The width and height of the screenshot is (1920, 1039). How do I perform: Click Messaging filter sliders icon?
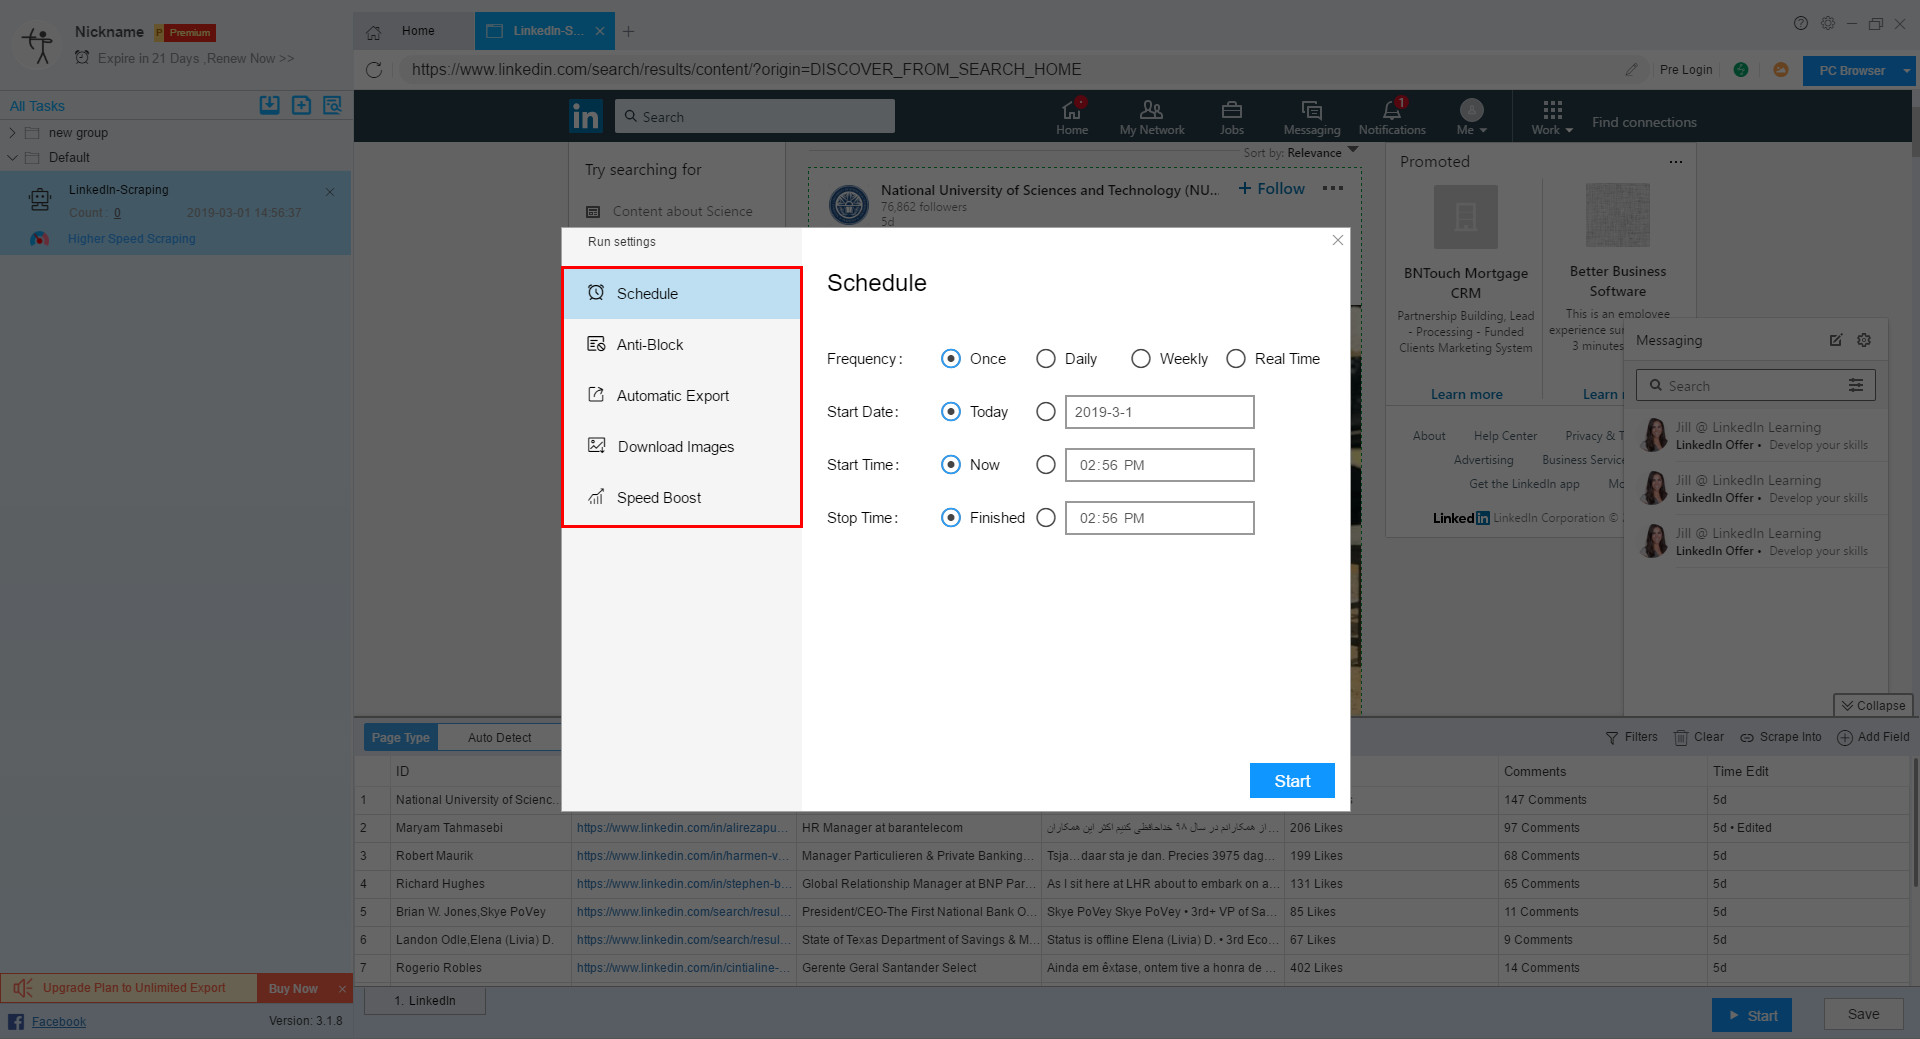[1856, 386]
